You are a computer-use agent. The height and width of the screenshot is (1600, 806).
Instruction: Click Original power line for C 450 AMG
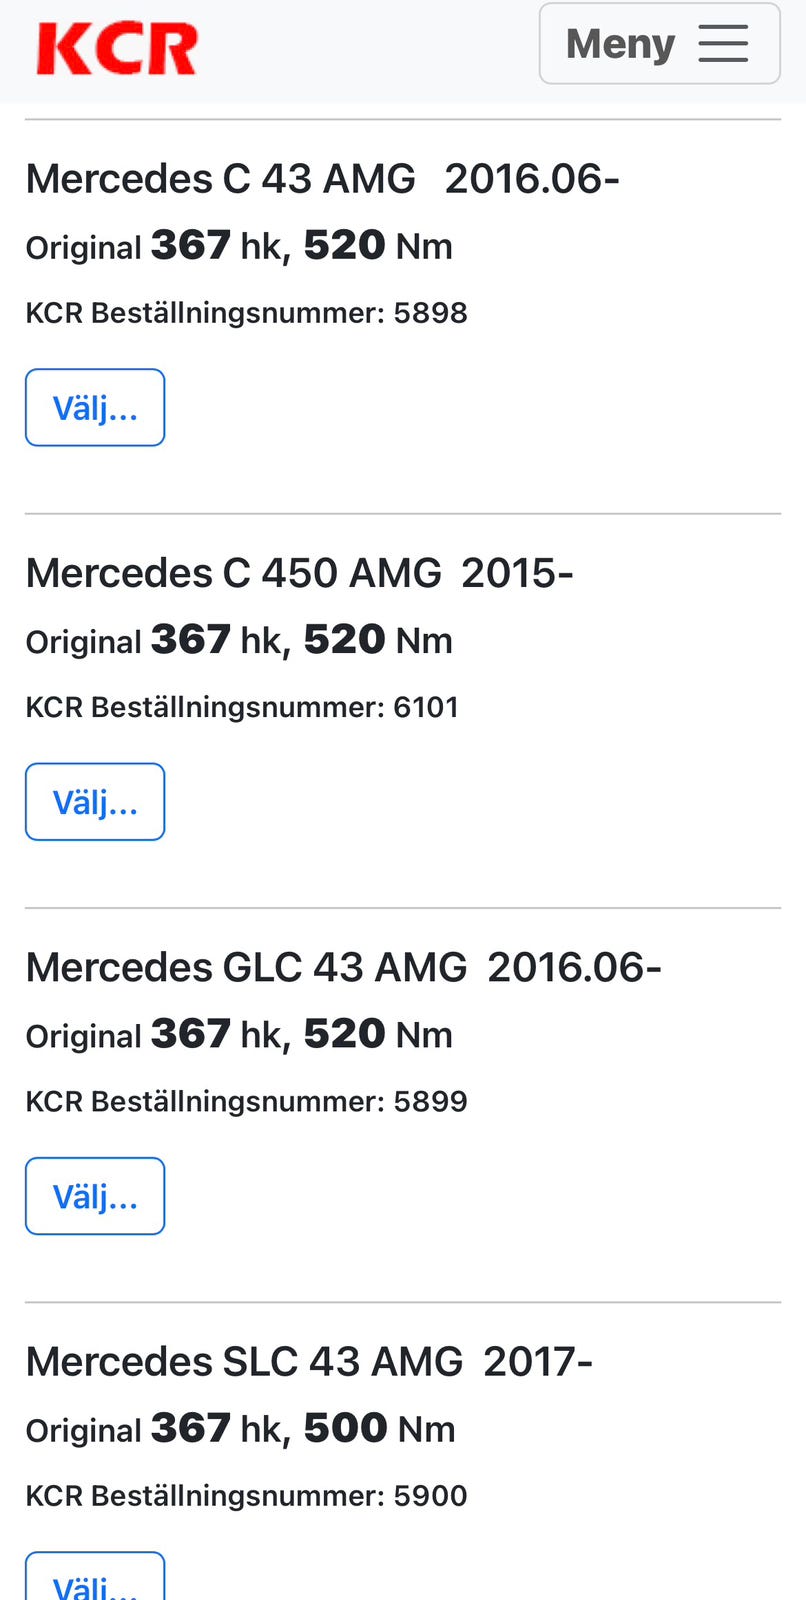click(239, 640)
